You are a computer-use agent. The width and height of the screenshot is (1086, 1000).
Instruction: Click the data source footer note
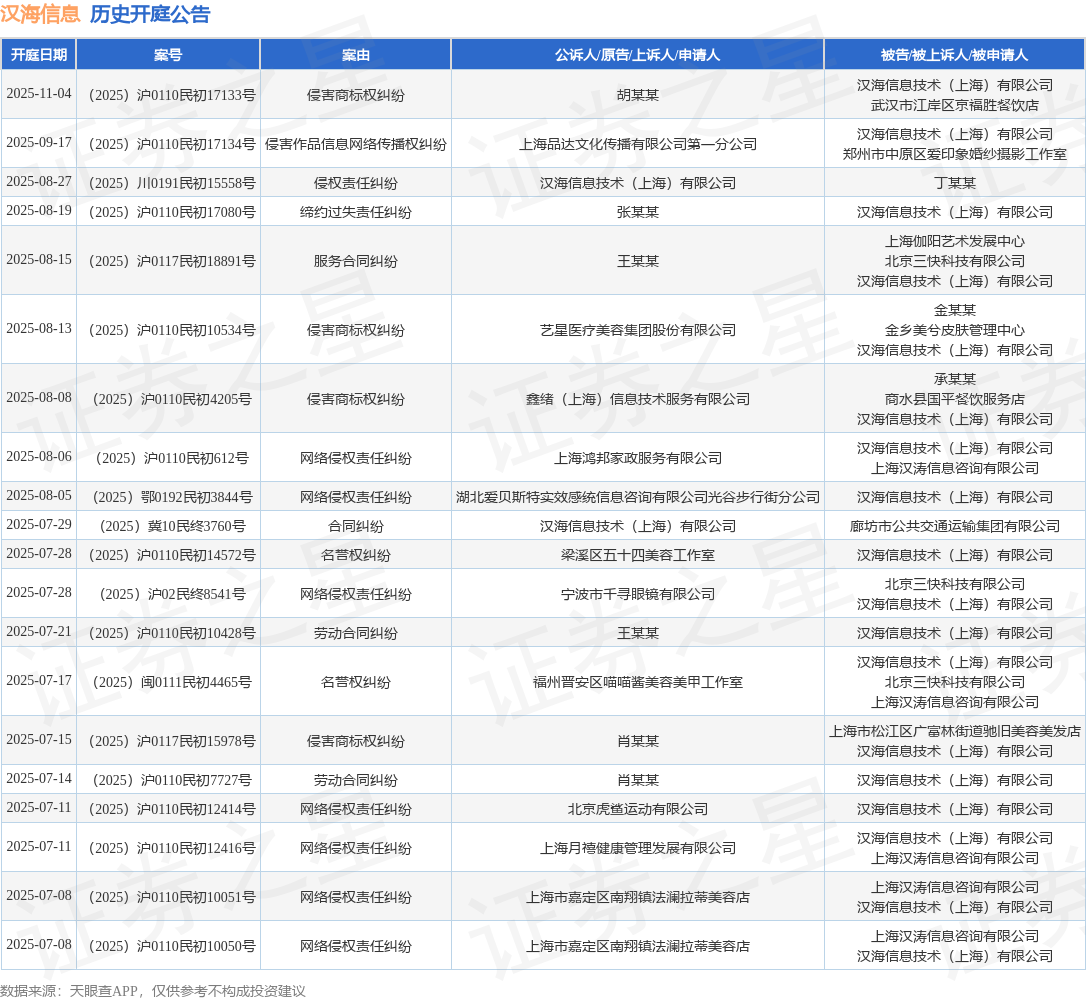153,991
